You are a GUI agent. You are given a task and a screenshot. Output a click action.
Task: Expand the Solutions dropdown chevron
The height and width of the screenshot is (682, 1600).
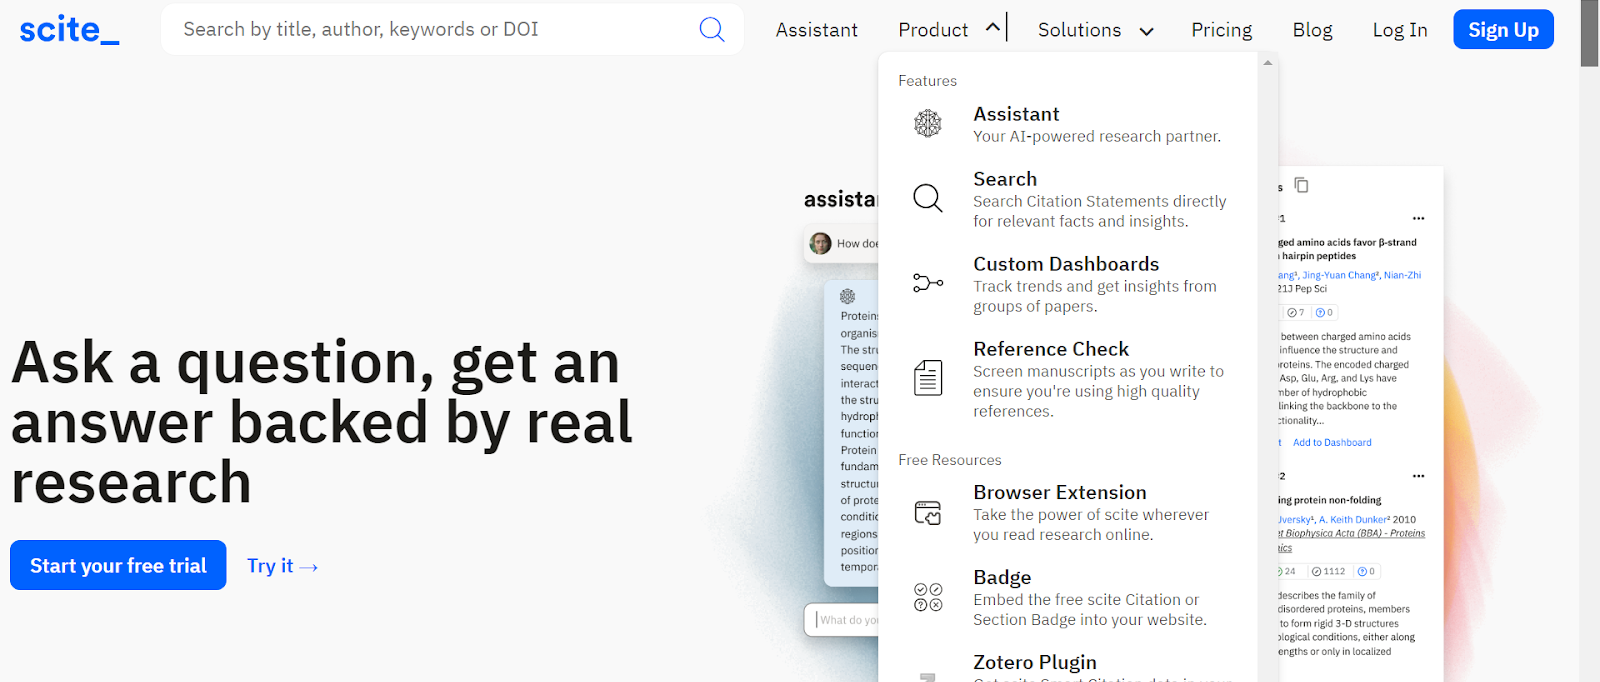point(1146,31)
